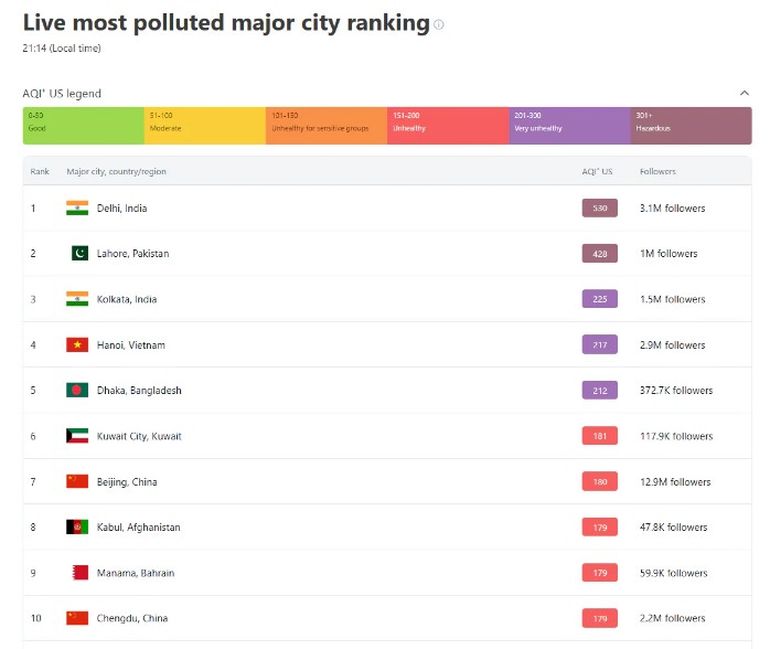Screen dimensions: 770x649
Task: Click the 47.8K followers text for Kabul
Action: [674, 527]
